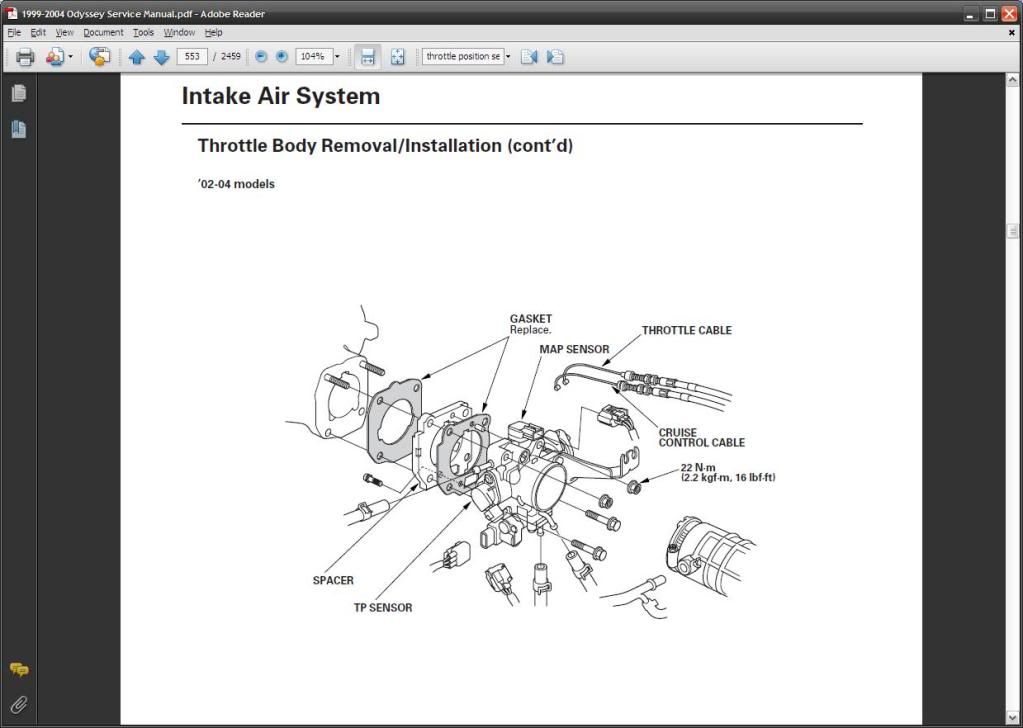Viewport: 1023px width, 728px height.
Task: Open the File menu
Action: point(13,32)
